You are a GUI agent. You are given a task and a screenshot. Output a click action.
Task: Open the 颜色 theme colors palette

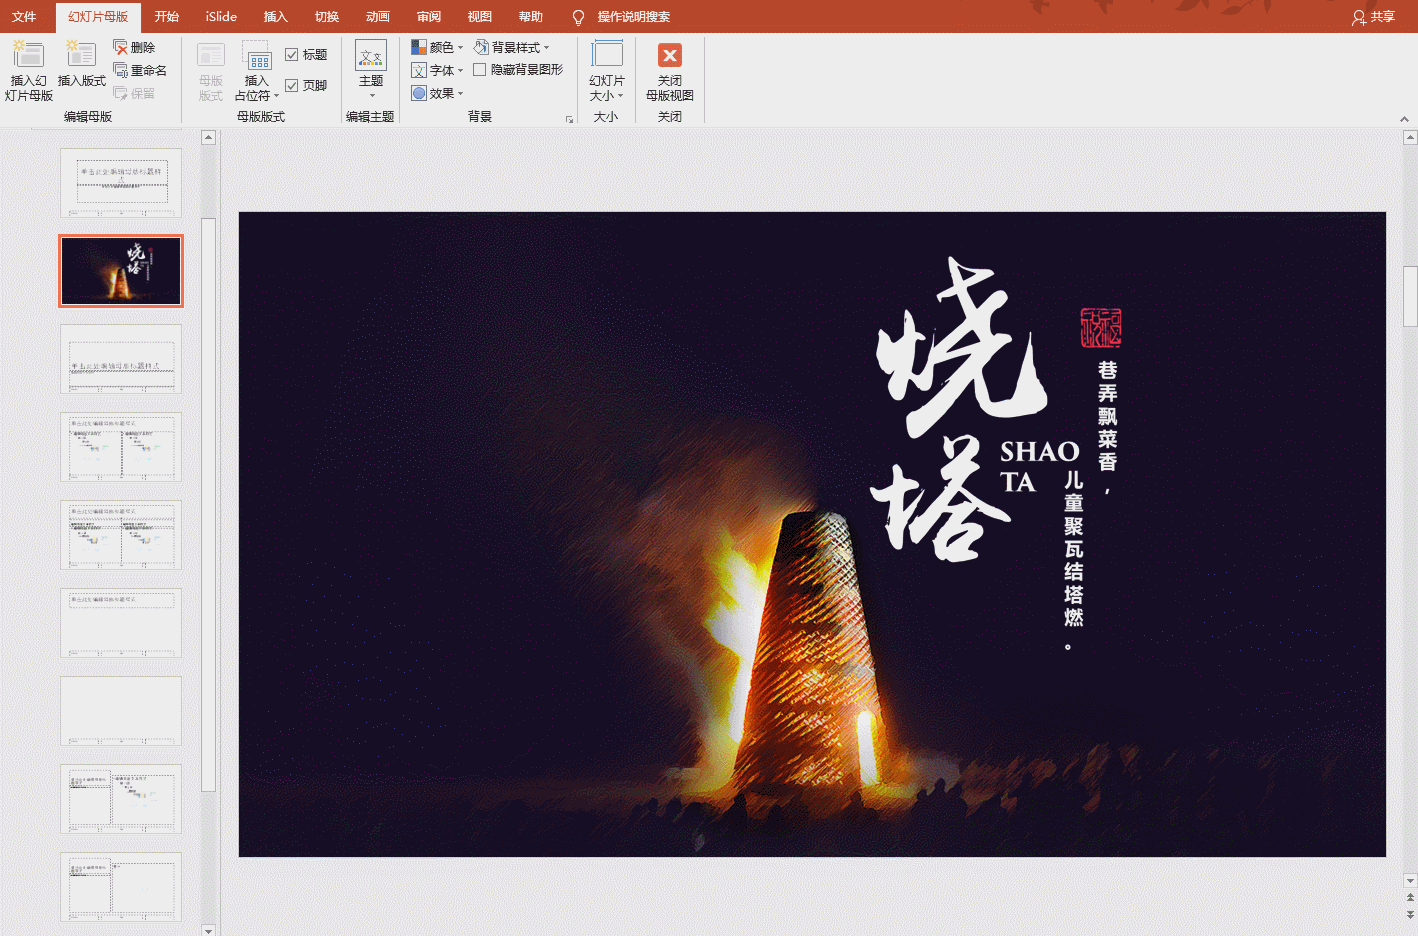(x=436, y=46)
